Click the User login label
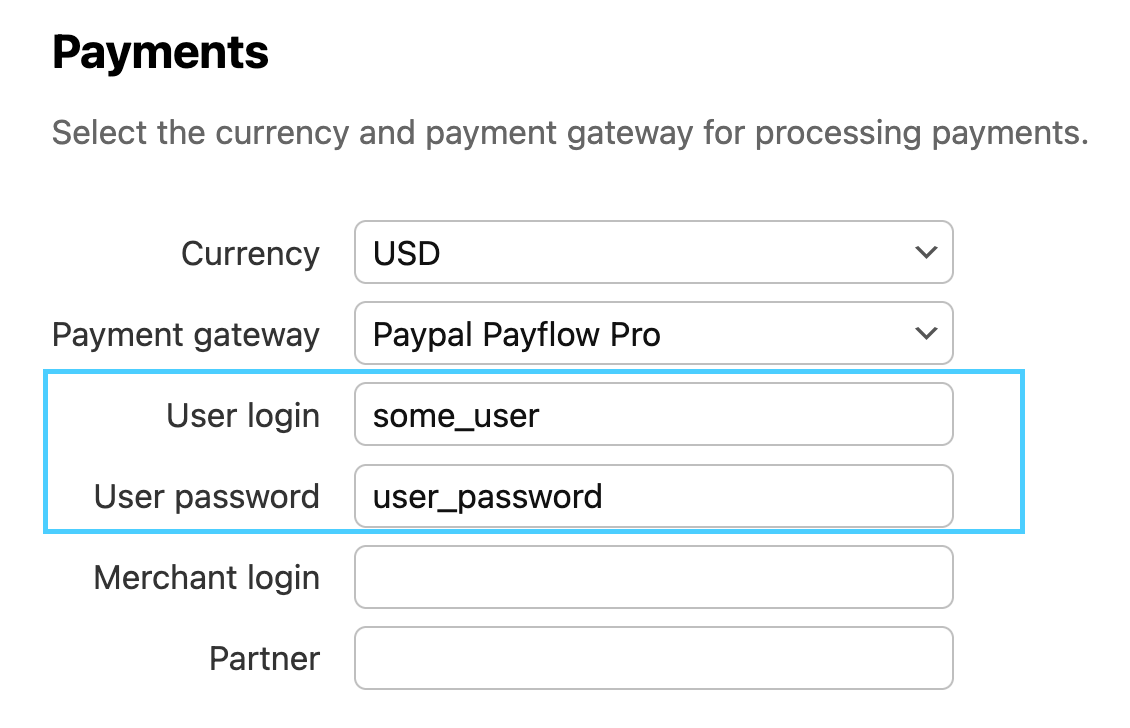The width and height of the screenshot is (1130, 728). (243, 416)
